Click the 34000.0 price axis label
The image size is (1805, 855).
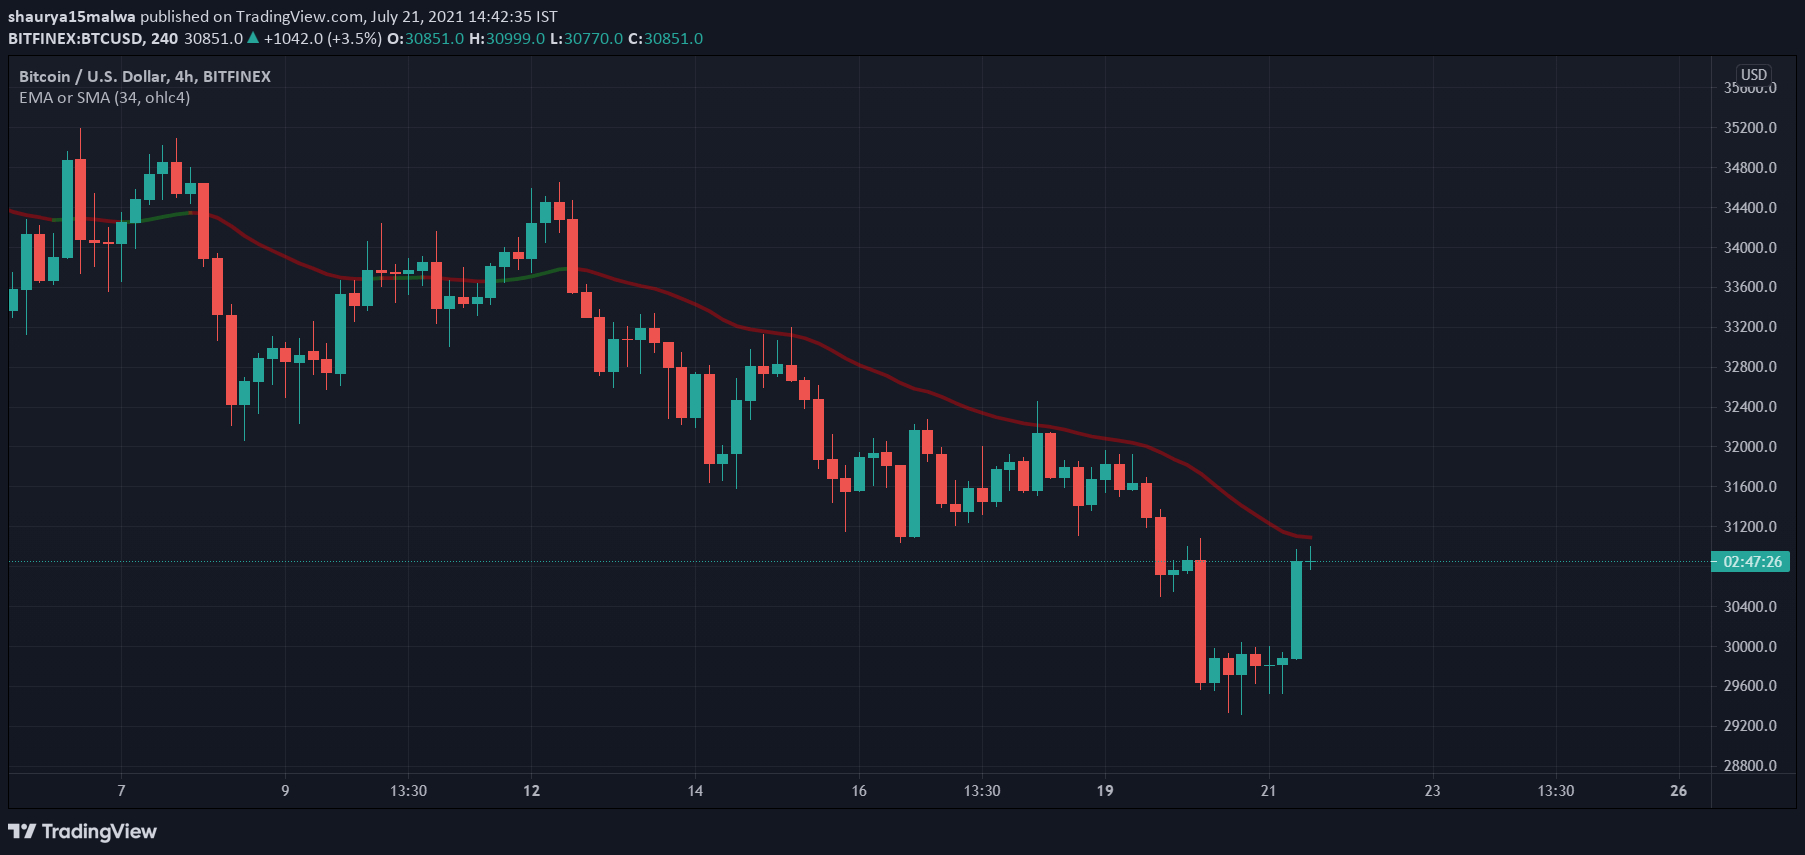[x=1750, y=248]
